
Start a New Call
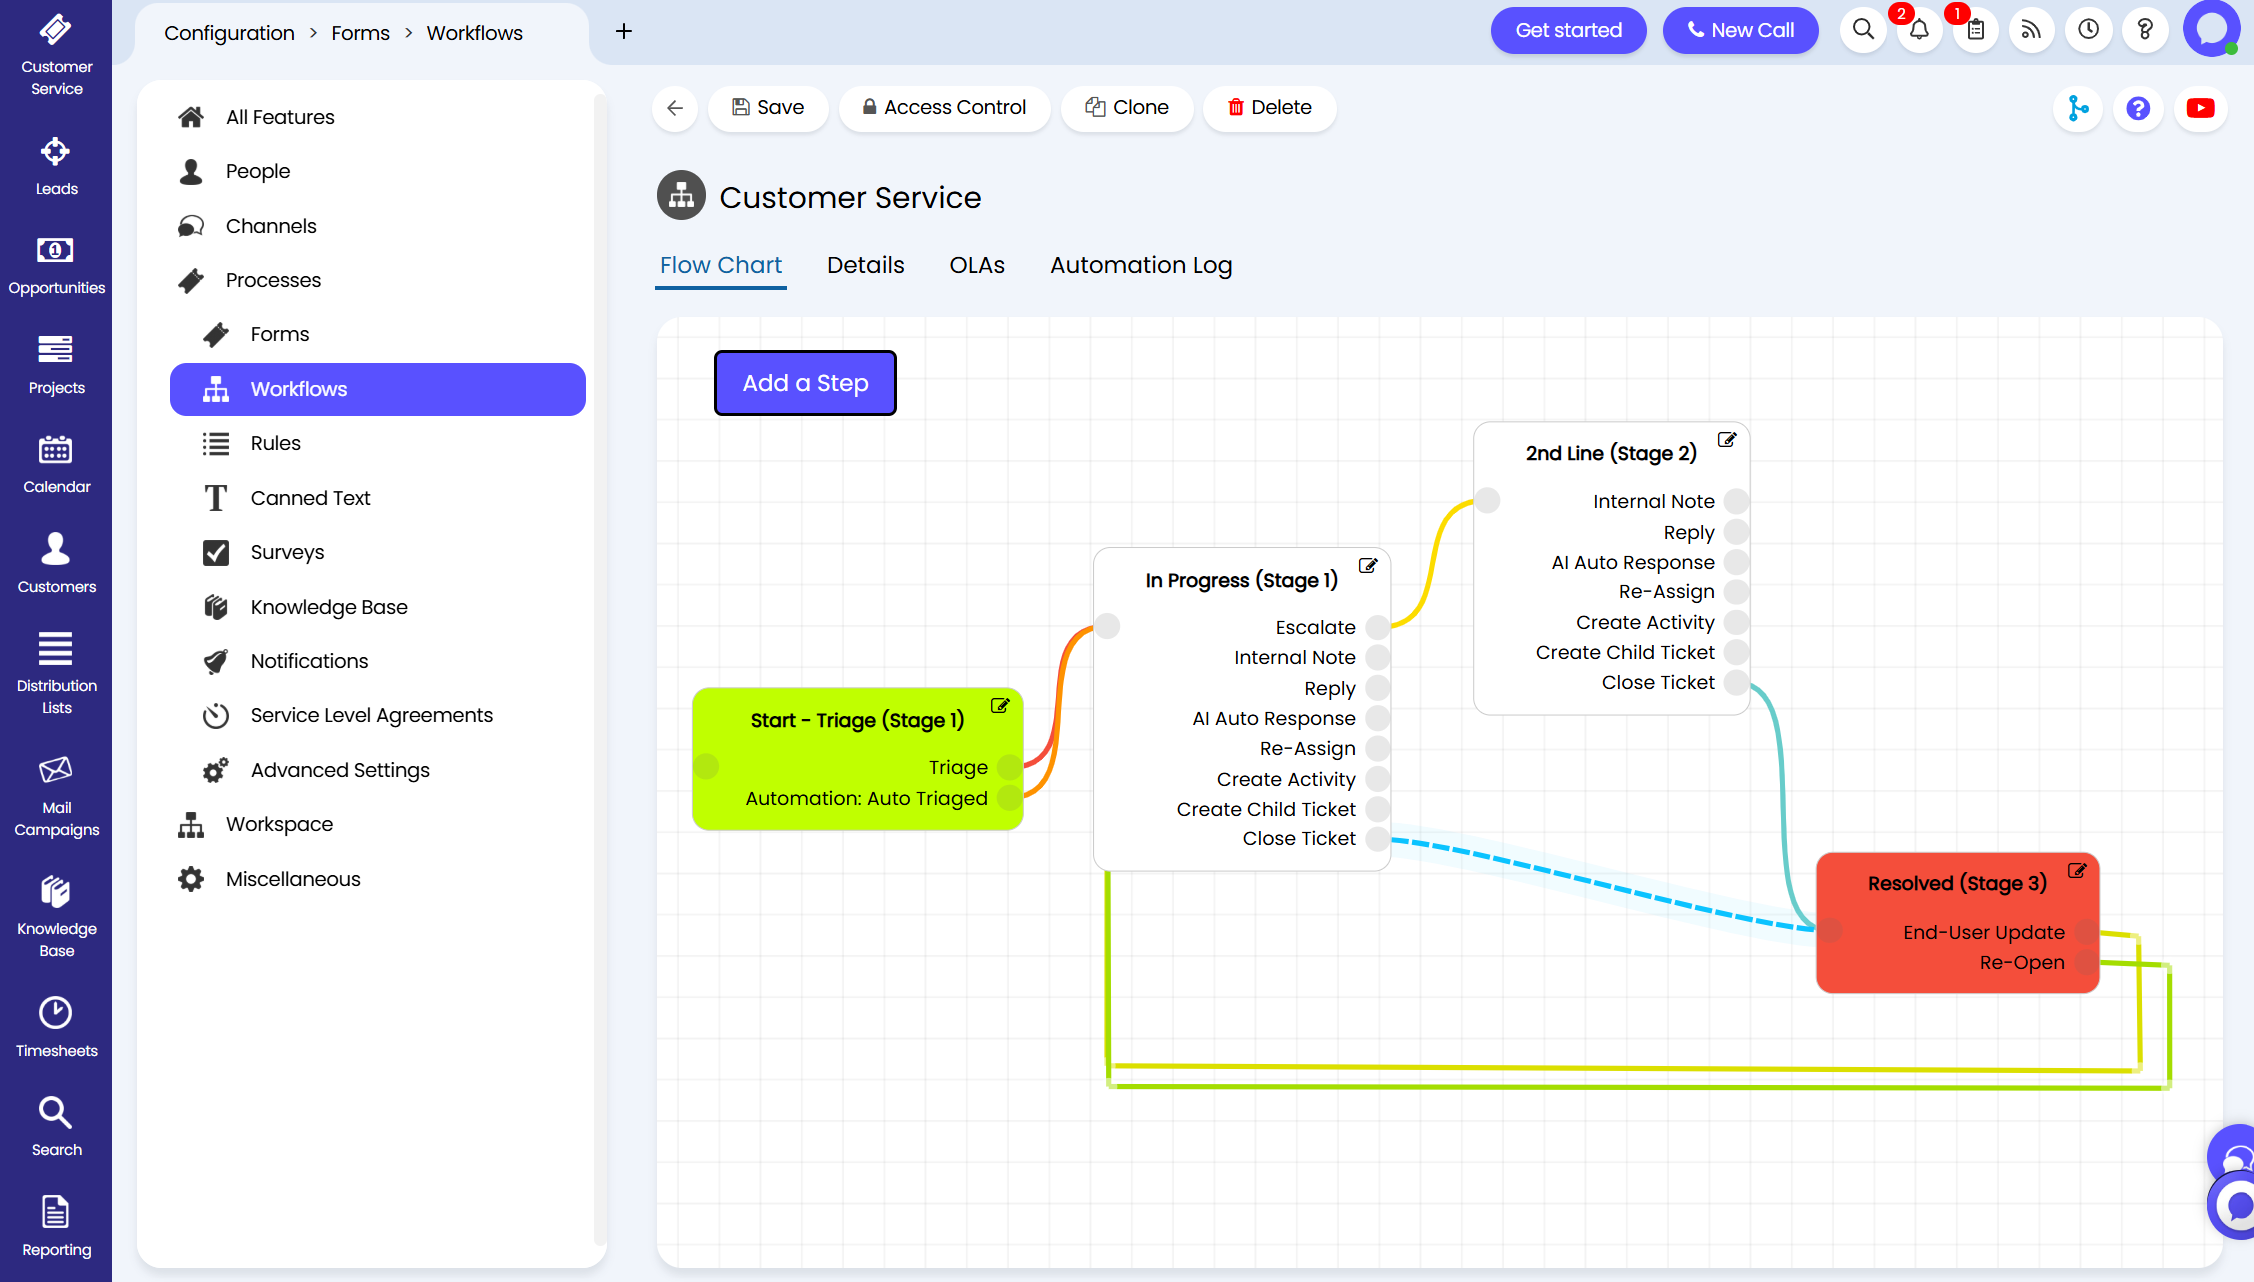click(1740, 30)
